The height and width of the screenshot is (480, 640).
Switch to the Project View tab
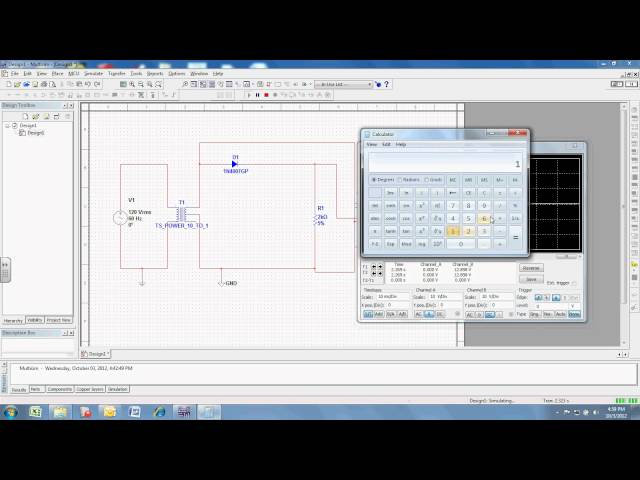[x=59, y=320]
